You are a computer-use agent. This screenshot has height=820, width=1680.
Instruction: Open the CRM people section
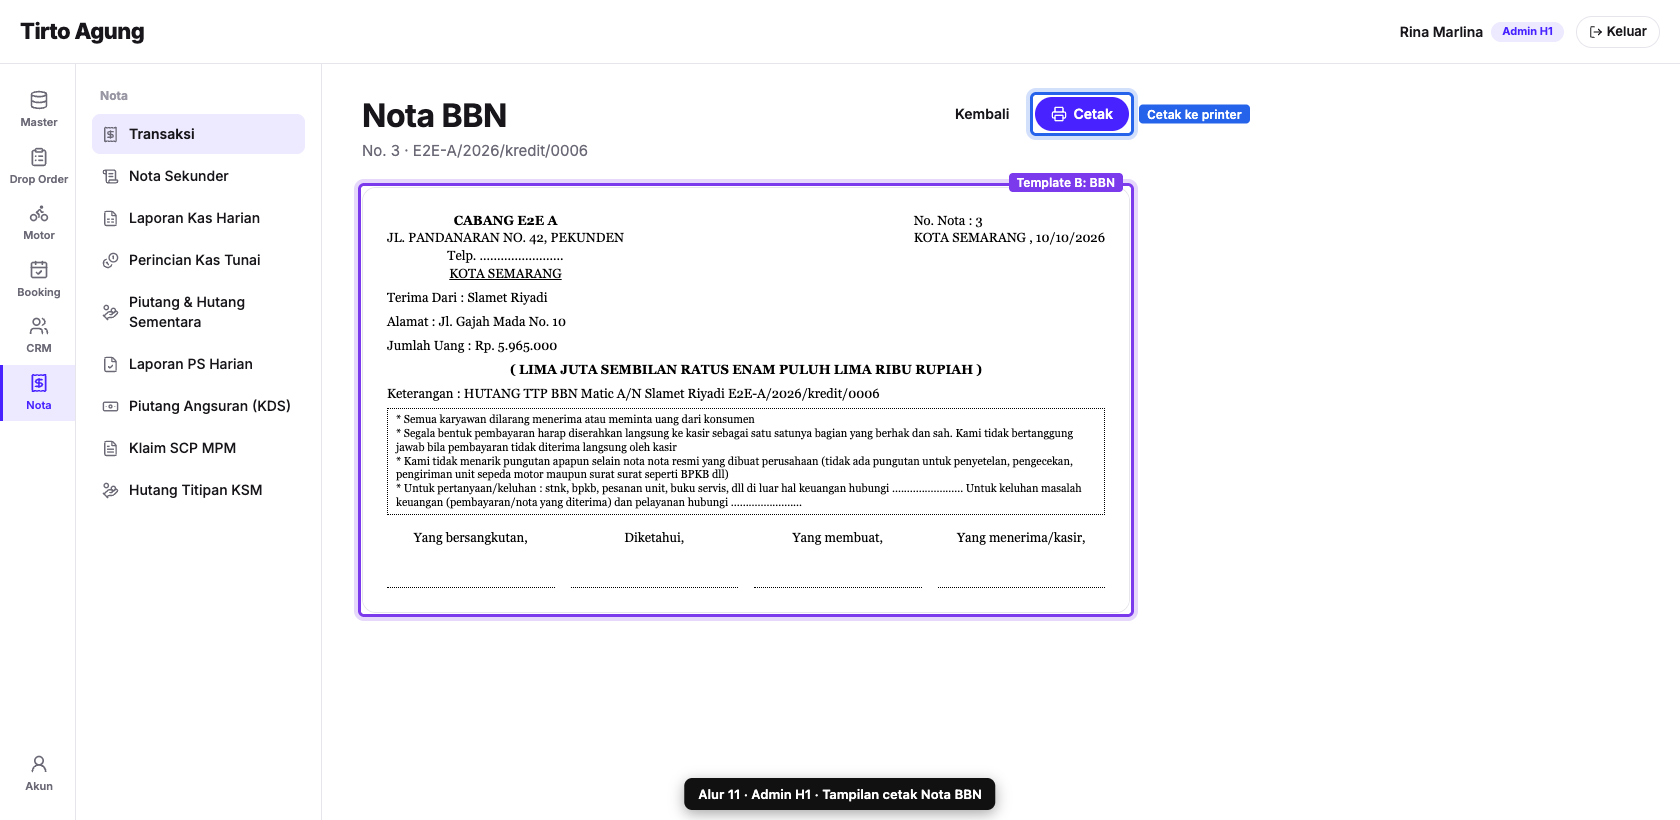(x=38, y=335)
